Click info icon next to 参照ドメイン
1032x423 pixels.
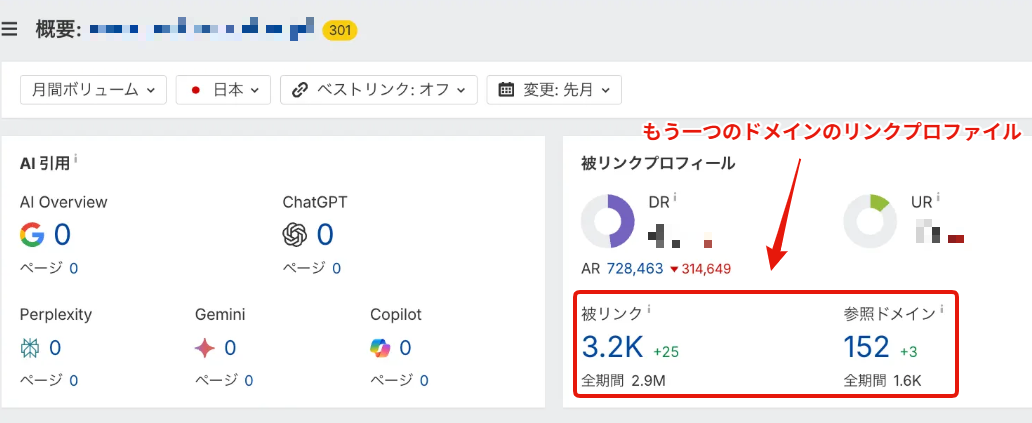point(941,311)
